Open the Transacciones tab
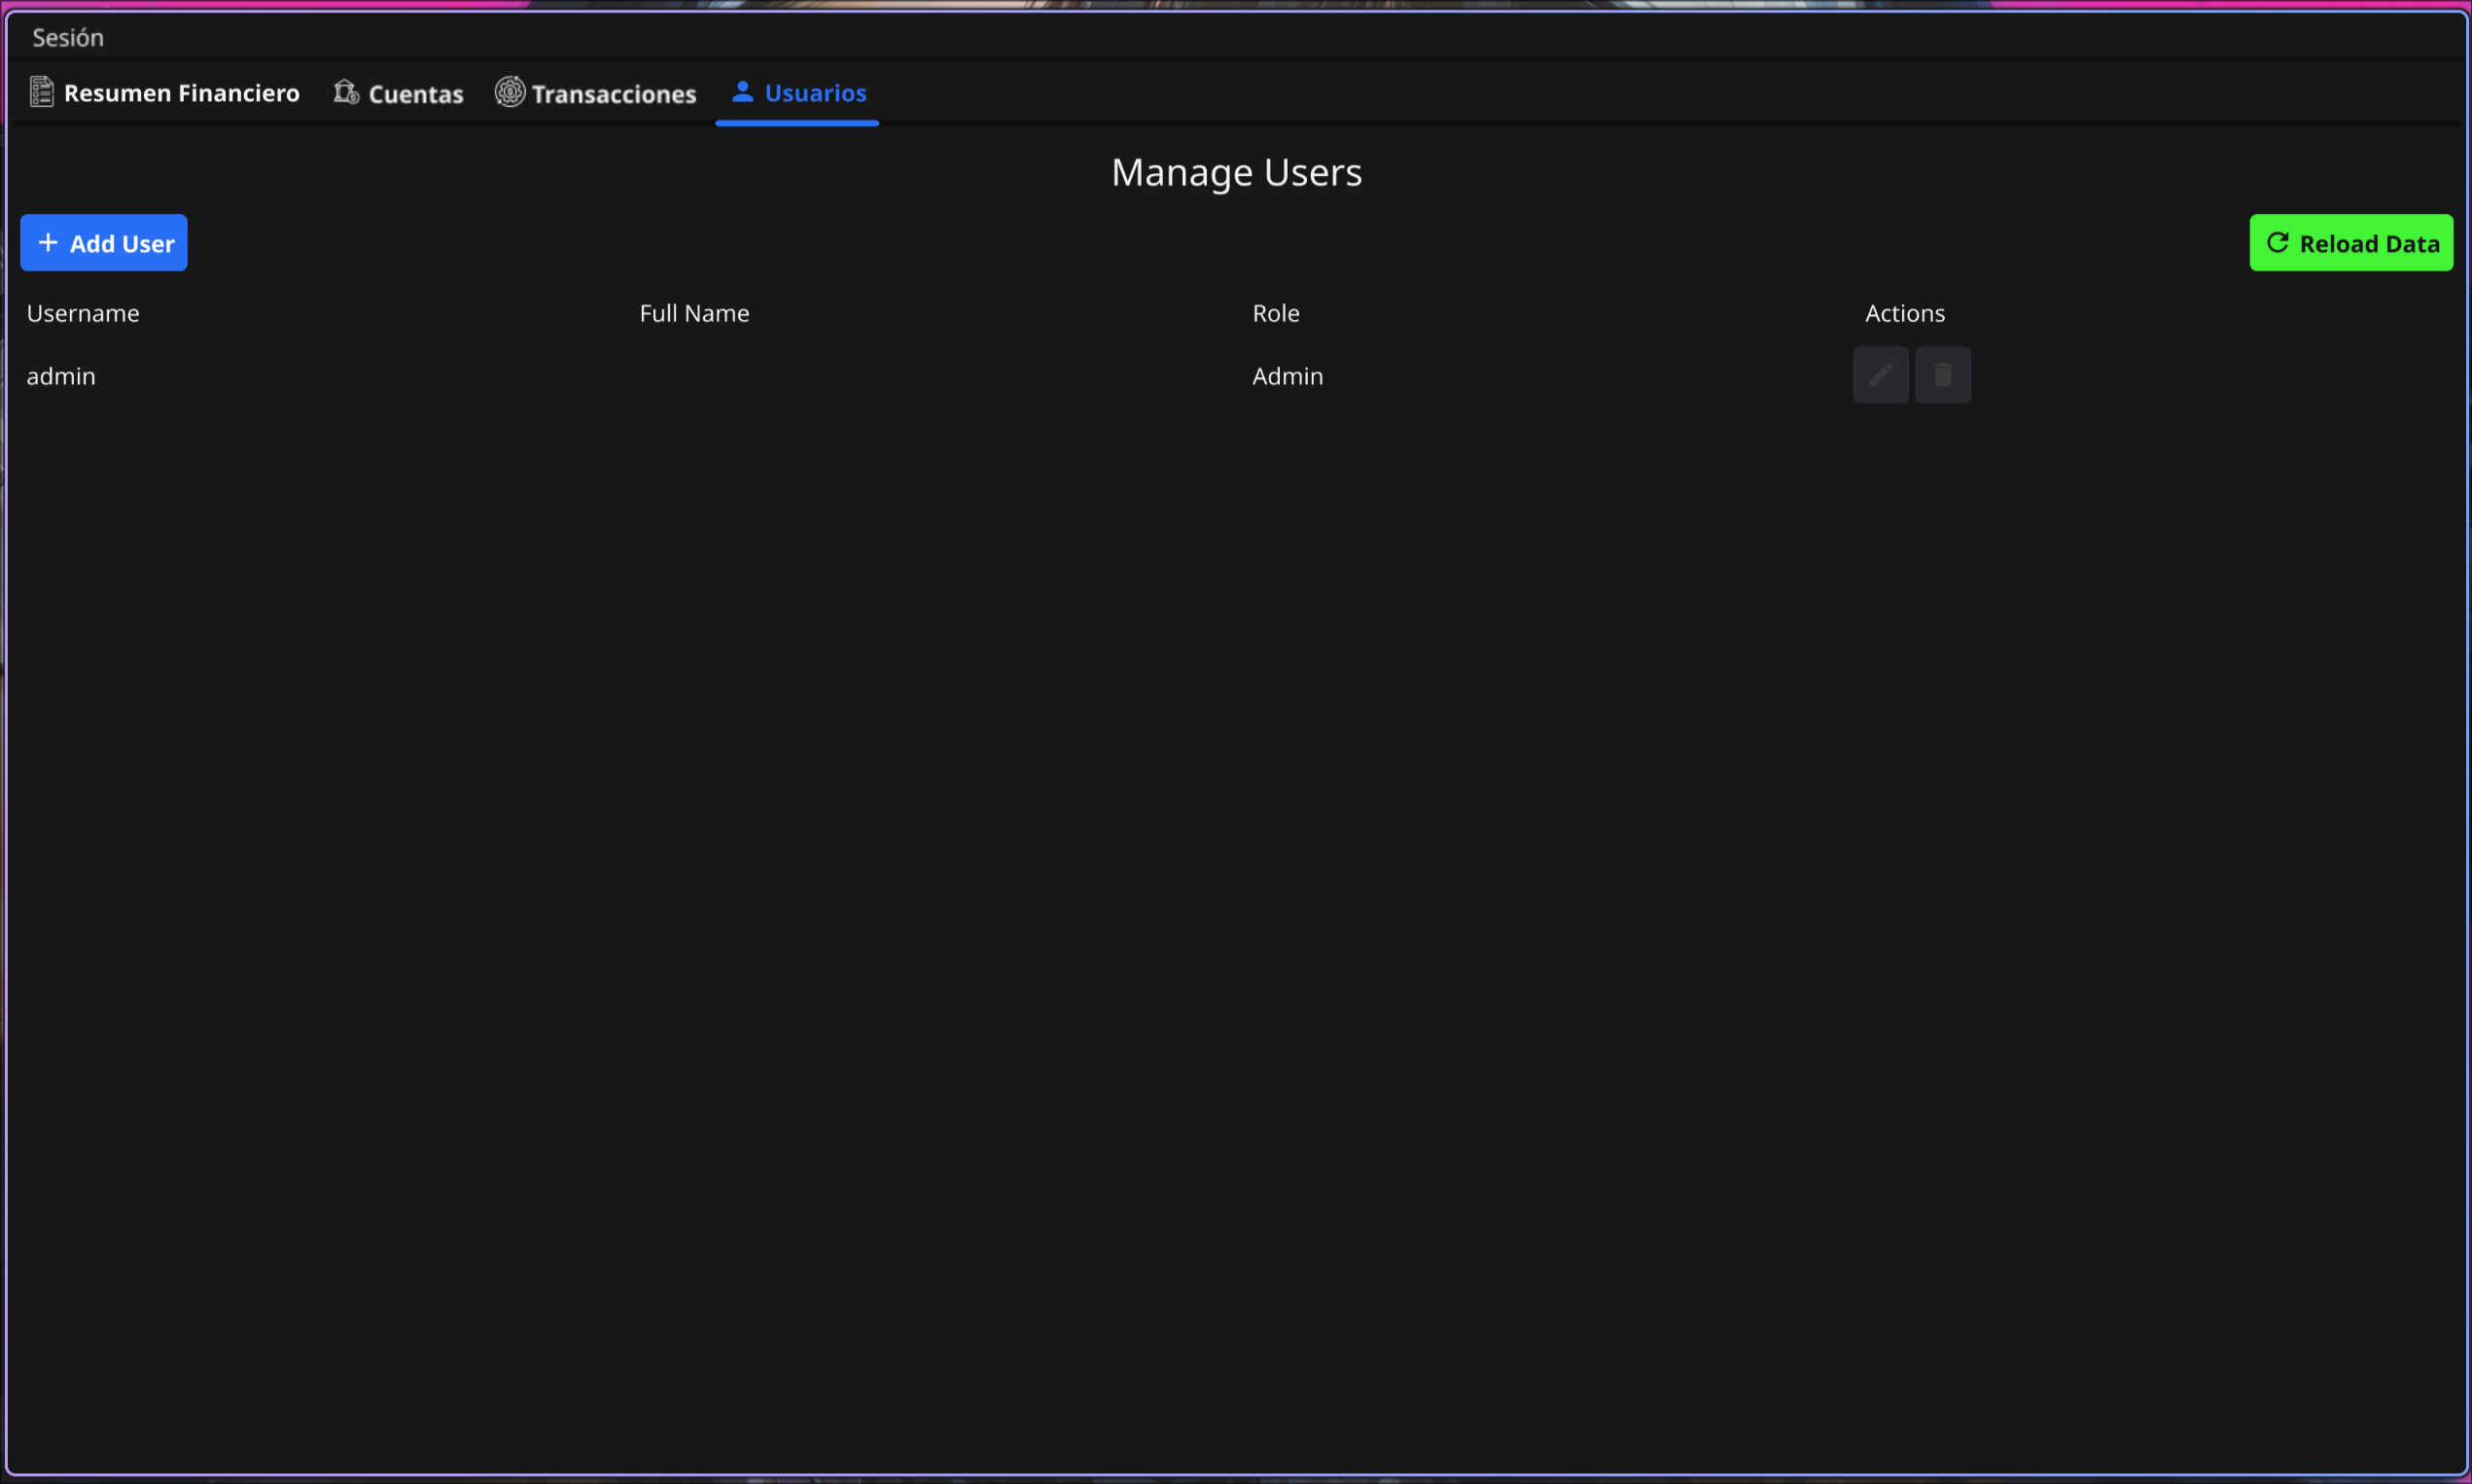 coord(613,94)
